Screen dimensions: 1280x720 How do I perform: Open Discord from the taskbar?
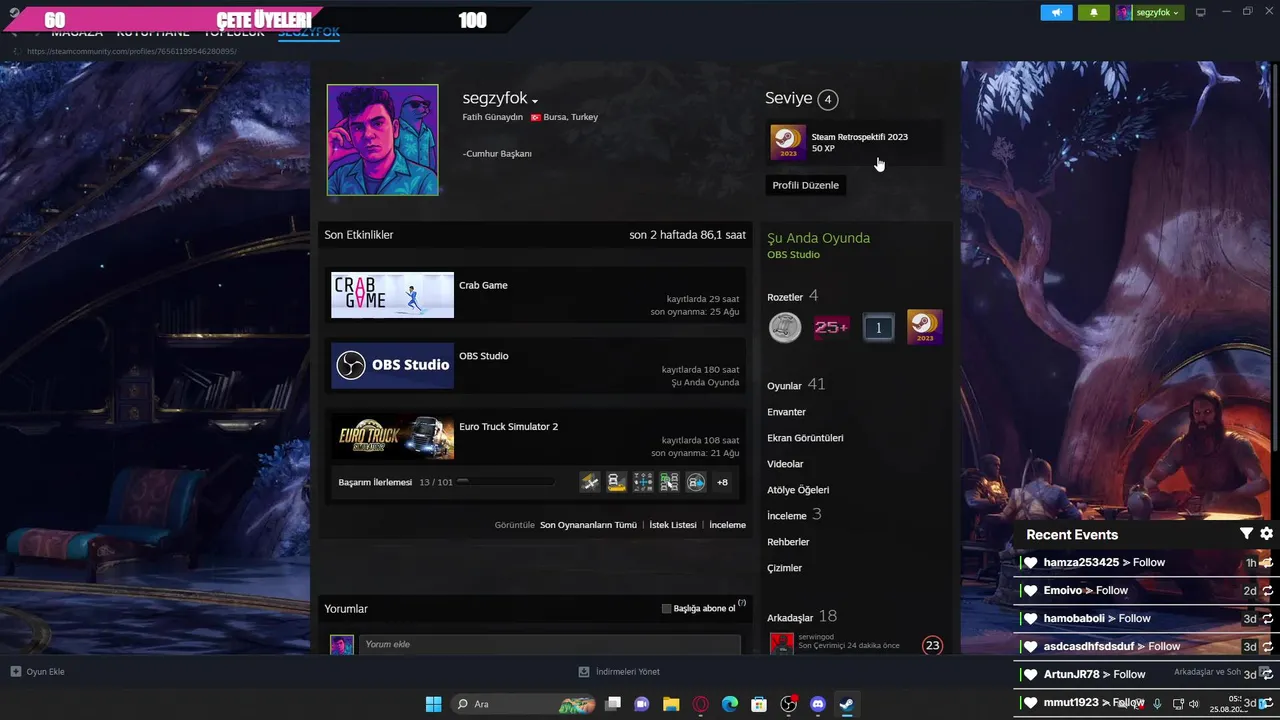tap(818, 704)
